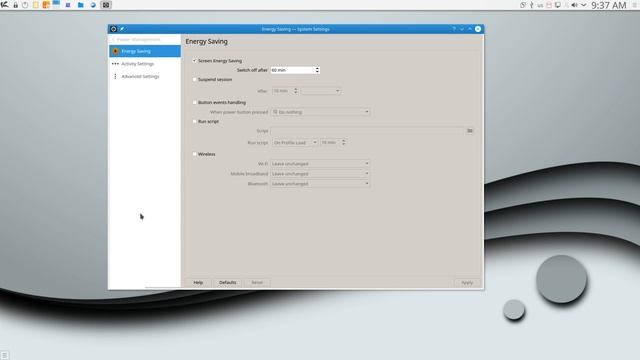
Task: Click the Activity Settings dots icon
Action: (115, 64)
